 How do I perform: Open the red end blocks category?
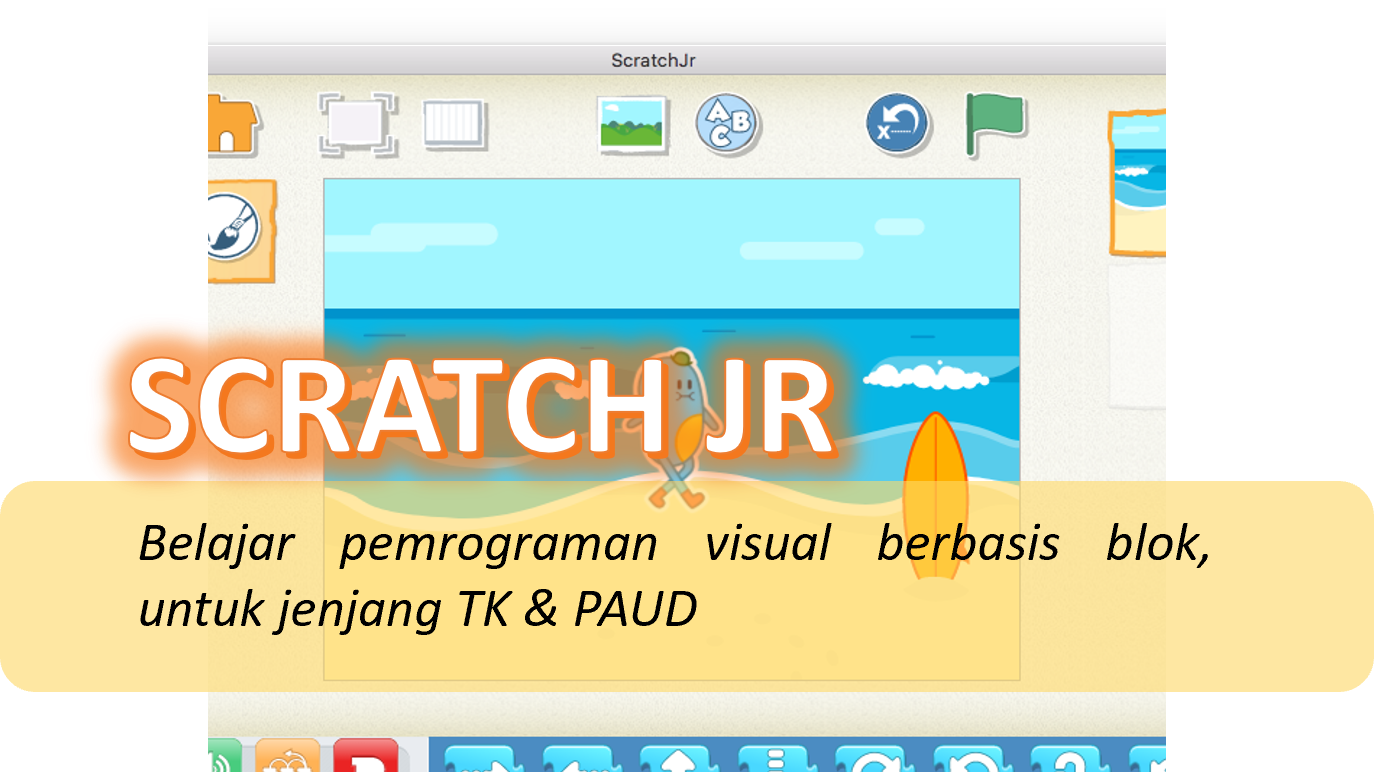click(x=365, y=756)
